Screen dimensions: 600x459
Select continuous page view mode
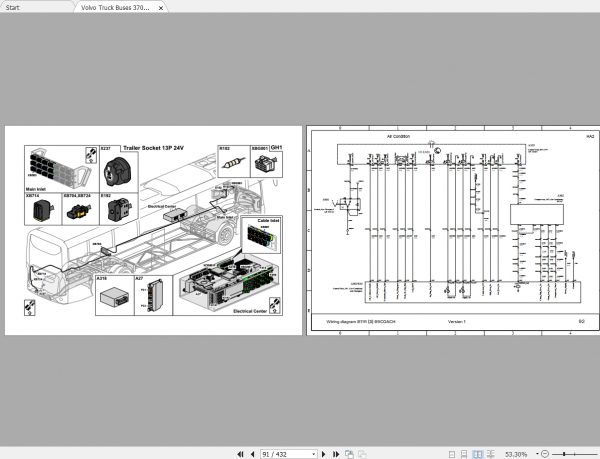(x=464, y=454)
